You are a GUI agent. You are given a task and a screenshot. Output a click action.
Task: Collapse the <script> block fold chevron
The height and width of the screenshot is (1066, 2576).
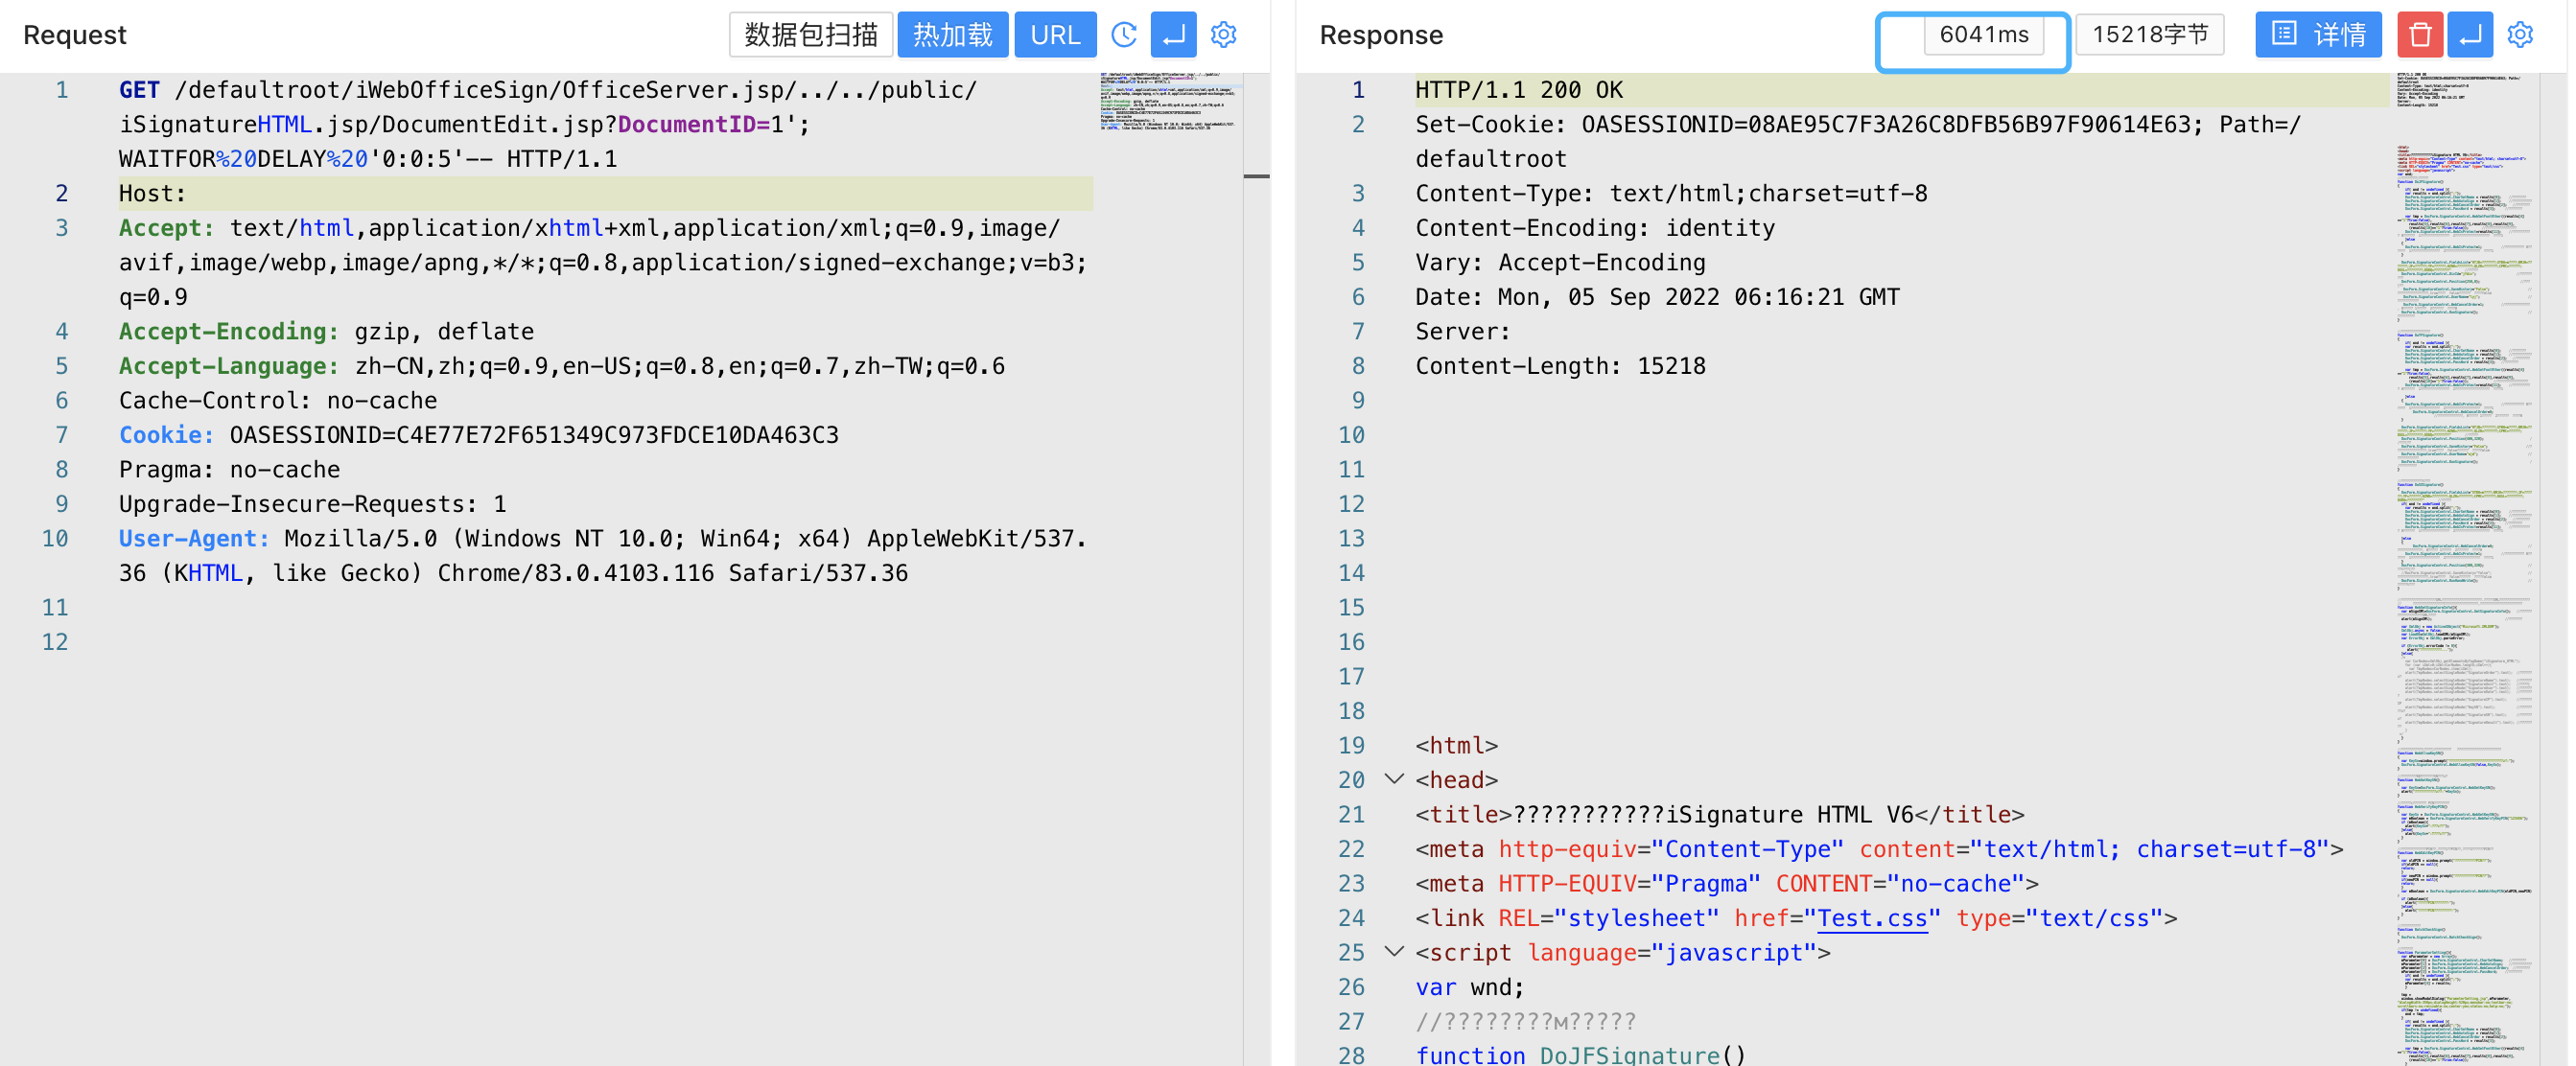pyautogui.click(x=1394, y=952)
